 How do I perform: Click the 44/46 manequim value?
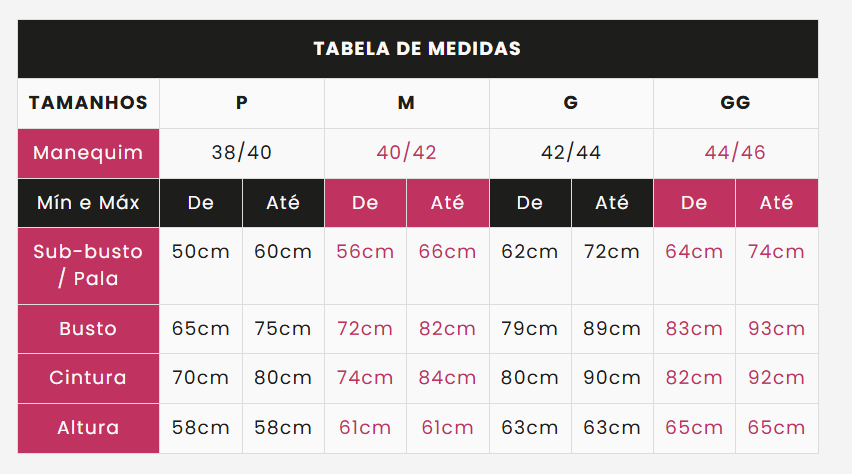click(735, 153)
